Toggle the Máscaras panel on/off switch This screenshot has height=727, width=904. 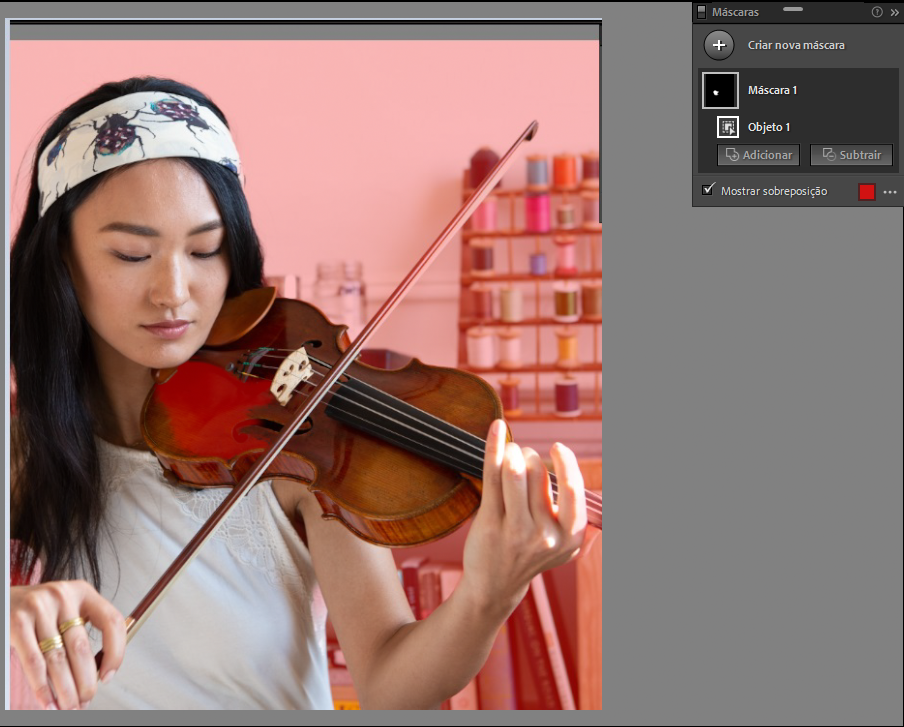(702, 12)
